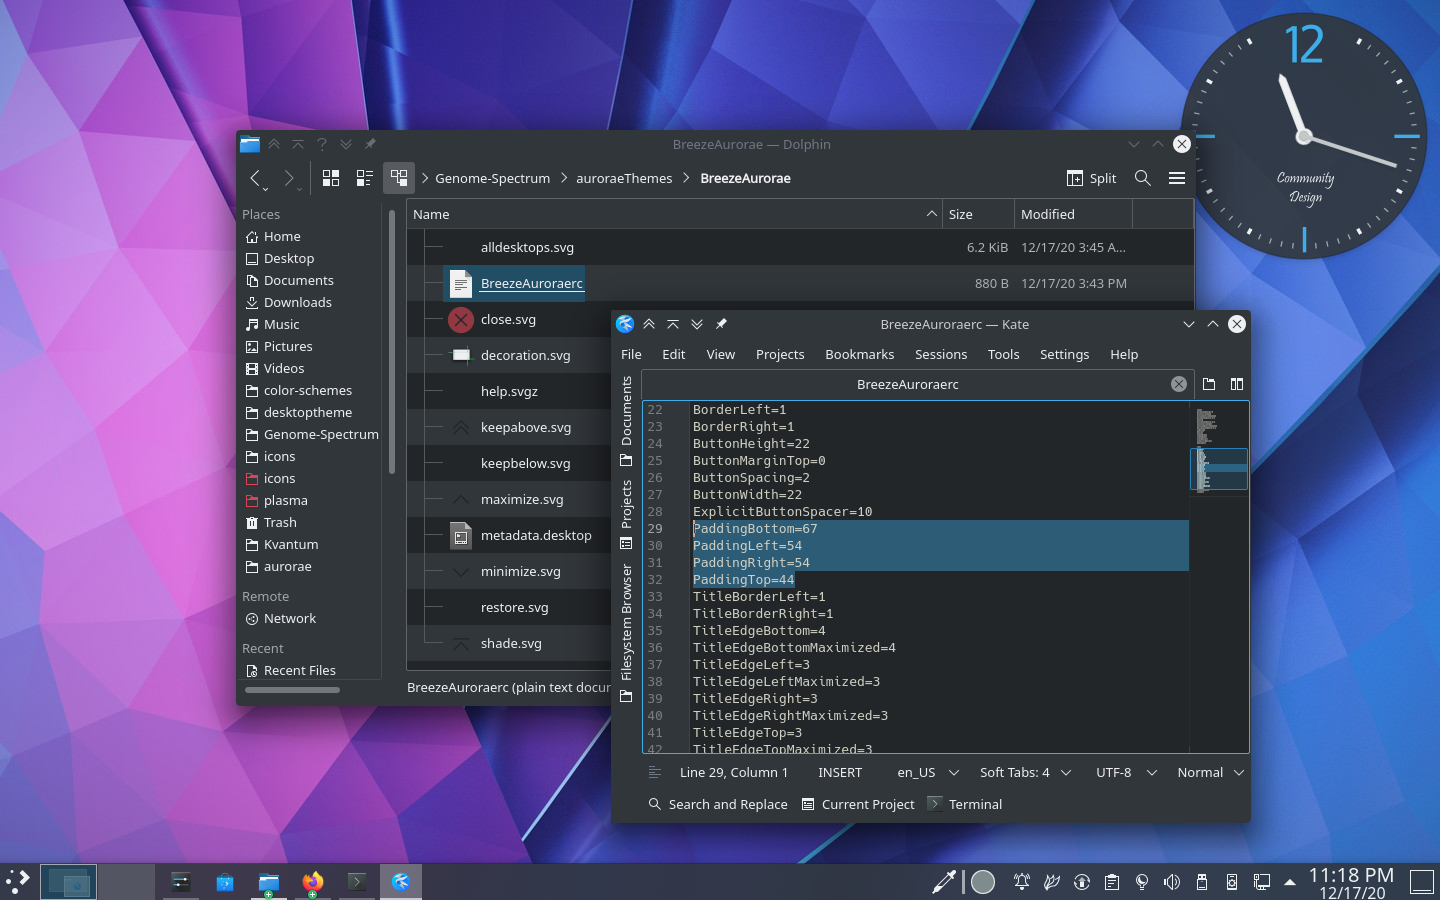Open Kate Edit menu

click(674, 354)
